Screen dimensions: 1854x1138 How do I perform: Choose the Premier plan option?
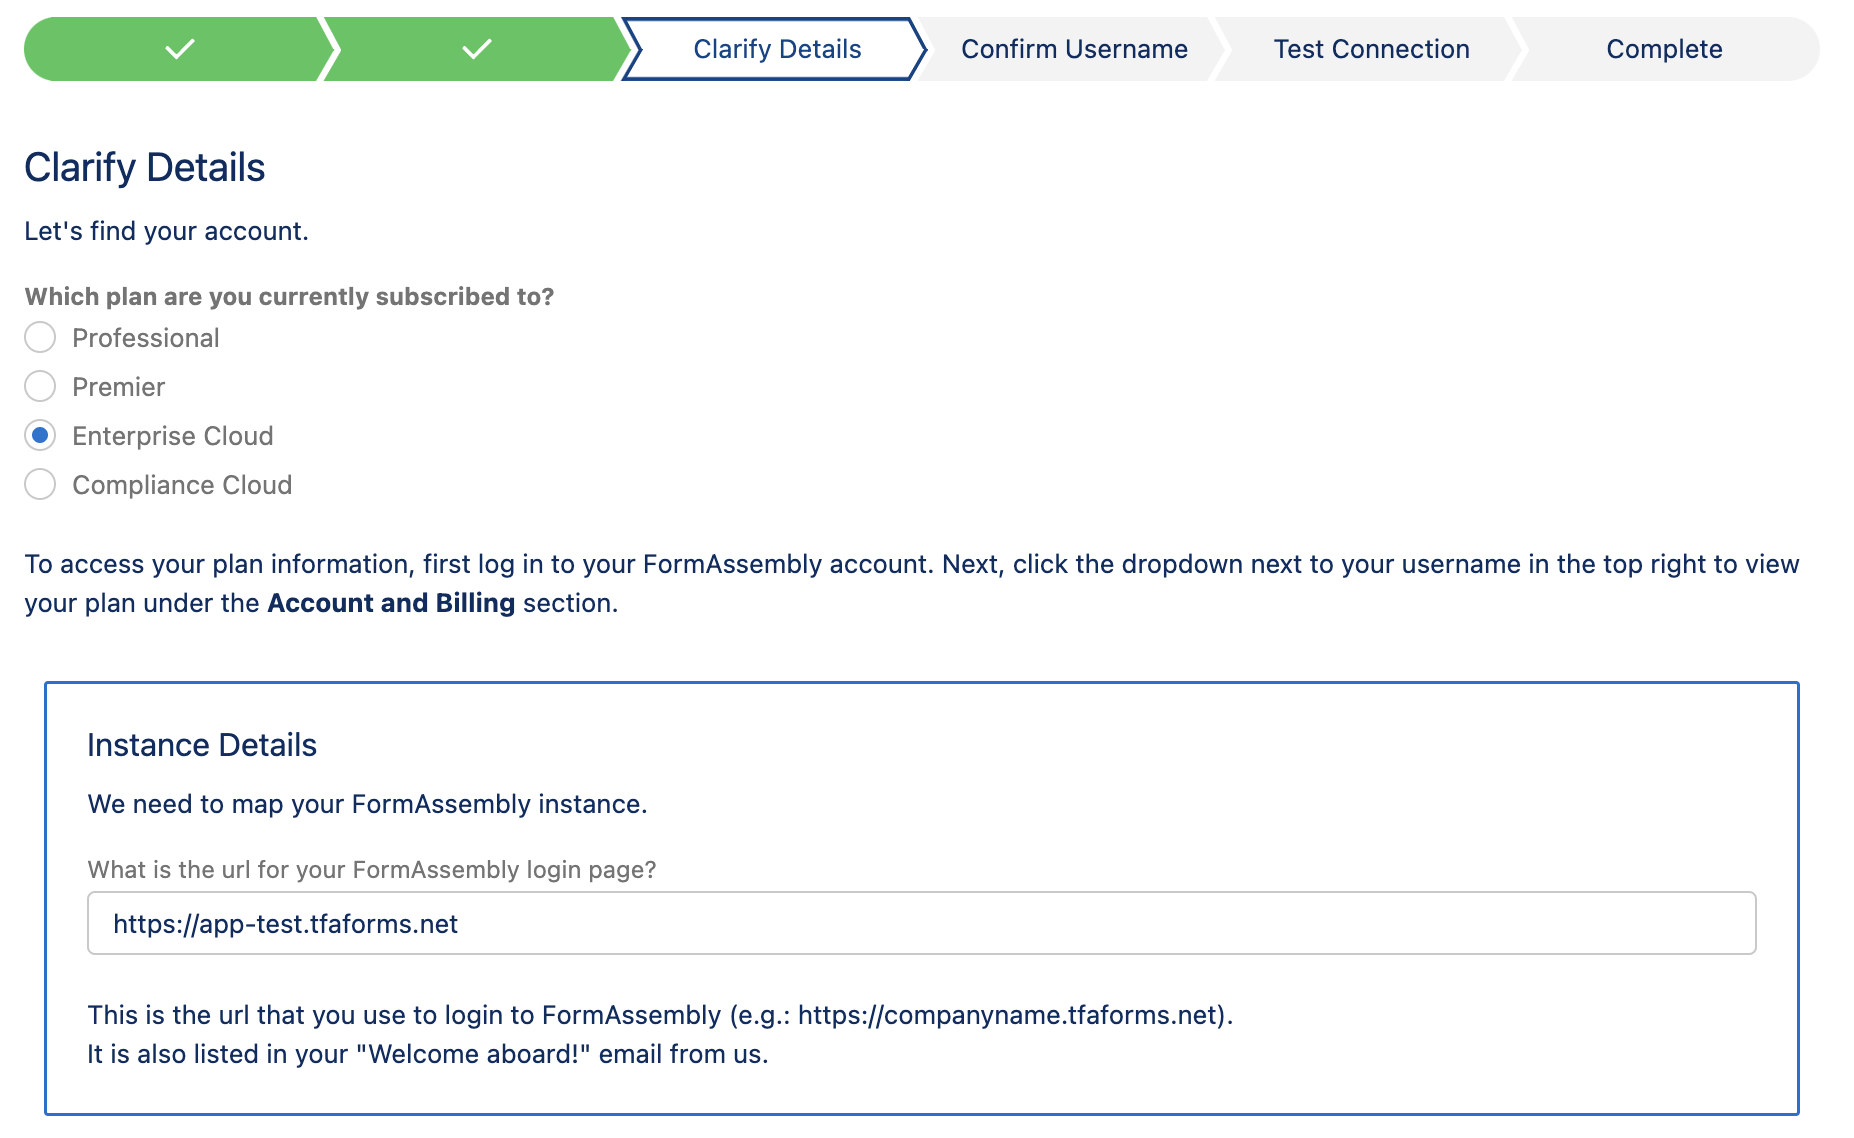[40, 387]
